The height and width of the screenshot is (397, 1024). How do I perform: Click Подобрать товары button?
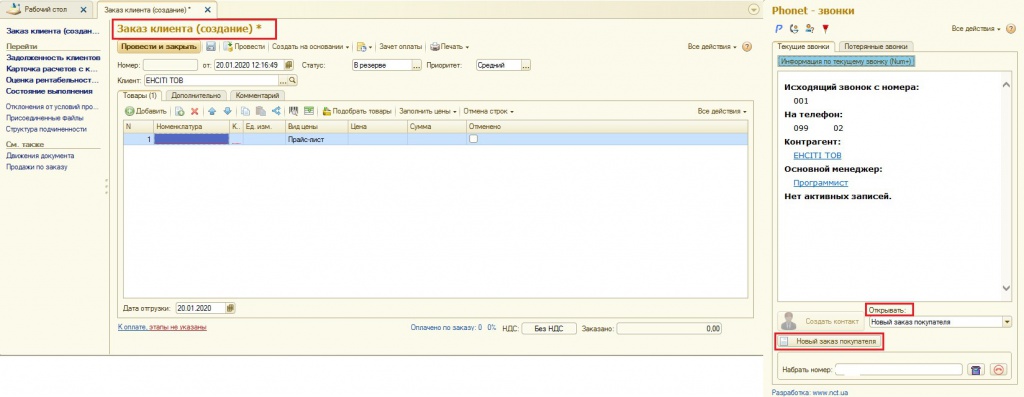357,112
